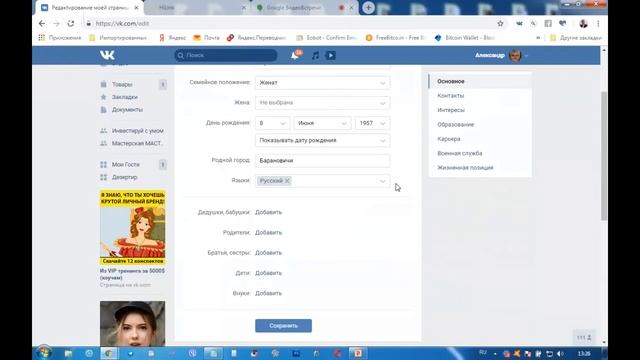The height and width of the screenshot is (360, 640).
Task: Expand the Семейное положение dropdown
Action: [x=322, y=82]
